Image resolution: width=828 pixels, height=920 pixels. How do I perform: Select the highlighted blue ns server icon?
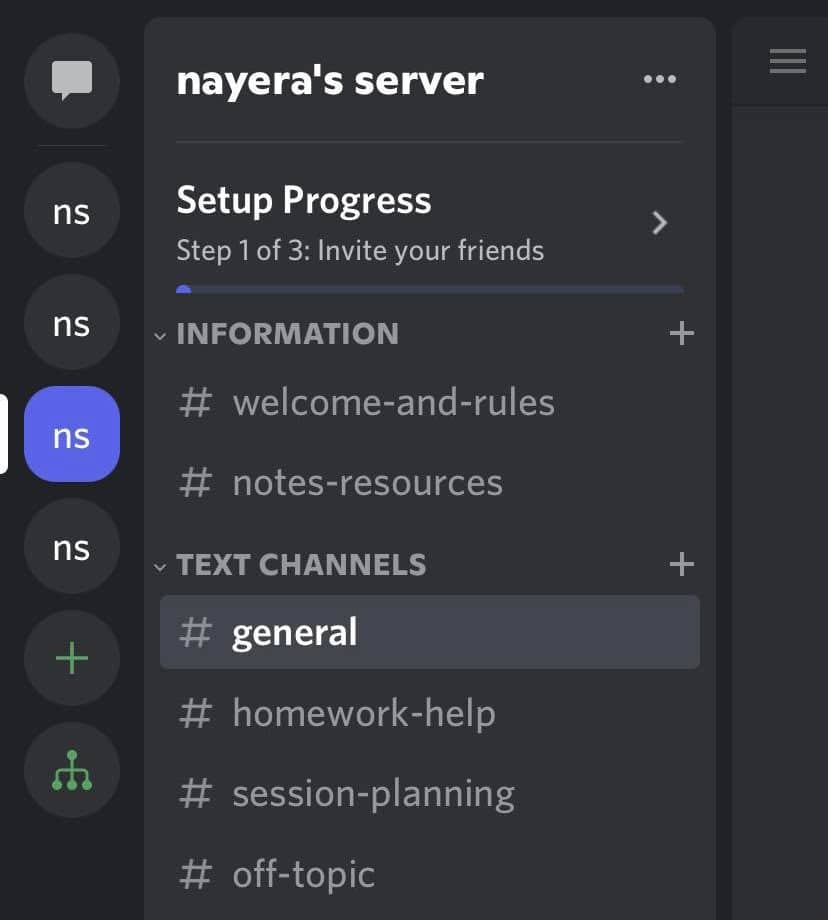coord(72,434)
